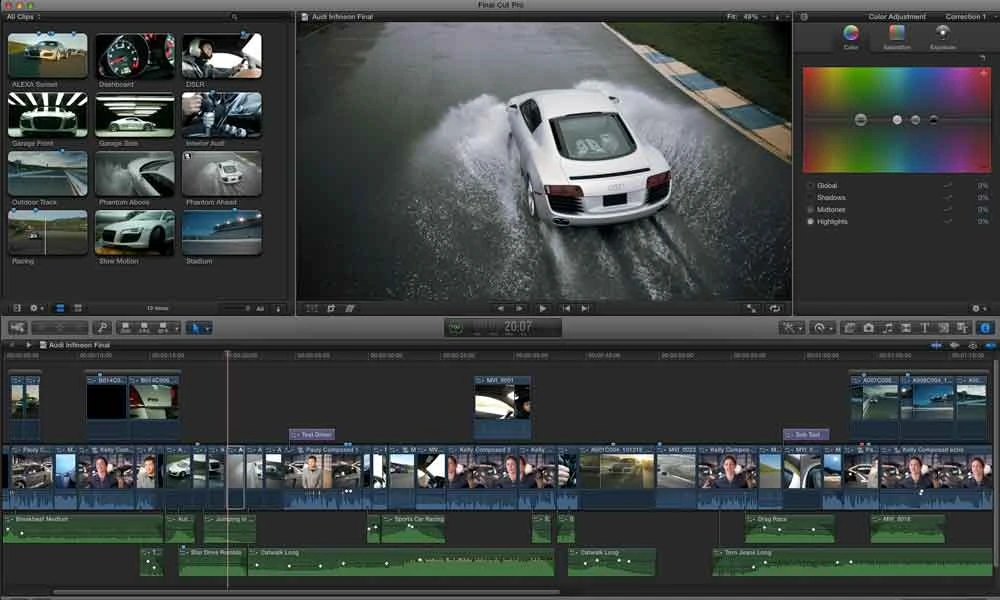Open the Titles browser with the T icon
Image resolution: width=1000 pixels, height=600 pixels.
[923, 328]
